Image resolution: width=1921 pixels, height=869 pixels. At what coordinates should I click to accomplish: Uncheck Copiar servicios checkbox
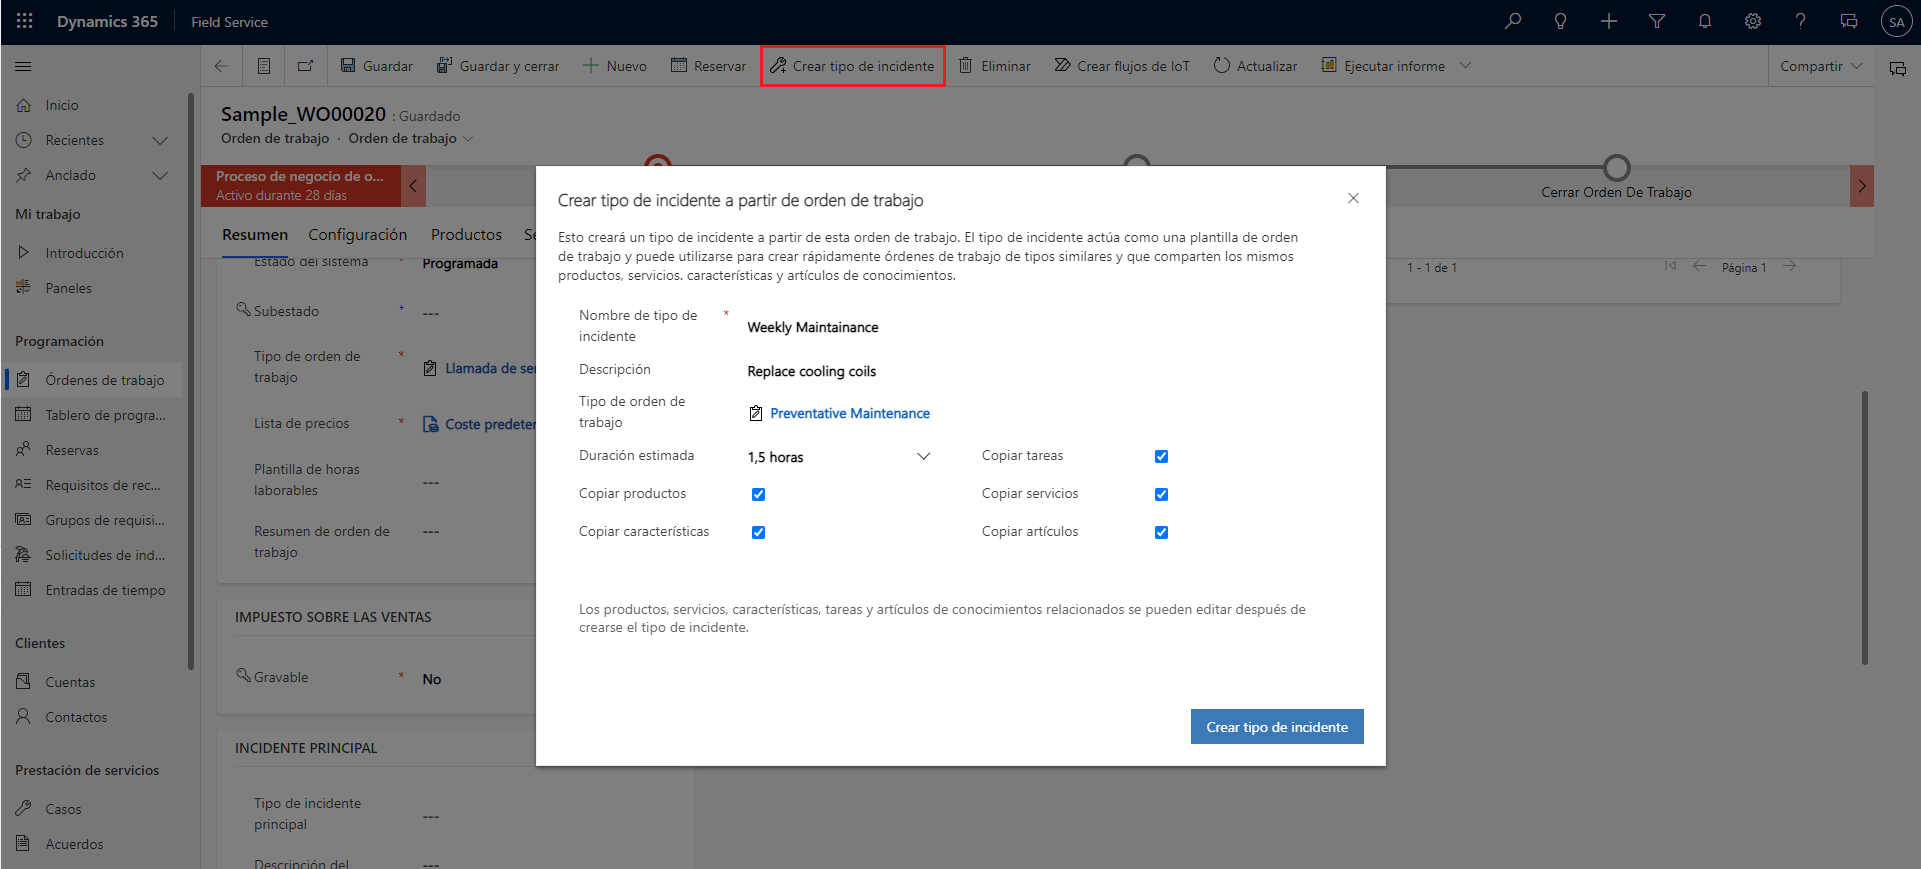[x=1161, y=494]
